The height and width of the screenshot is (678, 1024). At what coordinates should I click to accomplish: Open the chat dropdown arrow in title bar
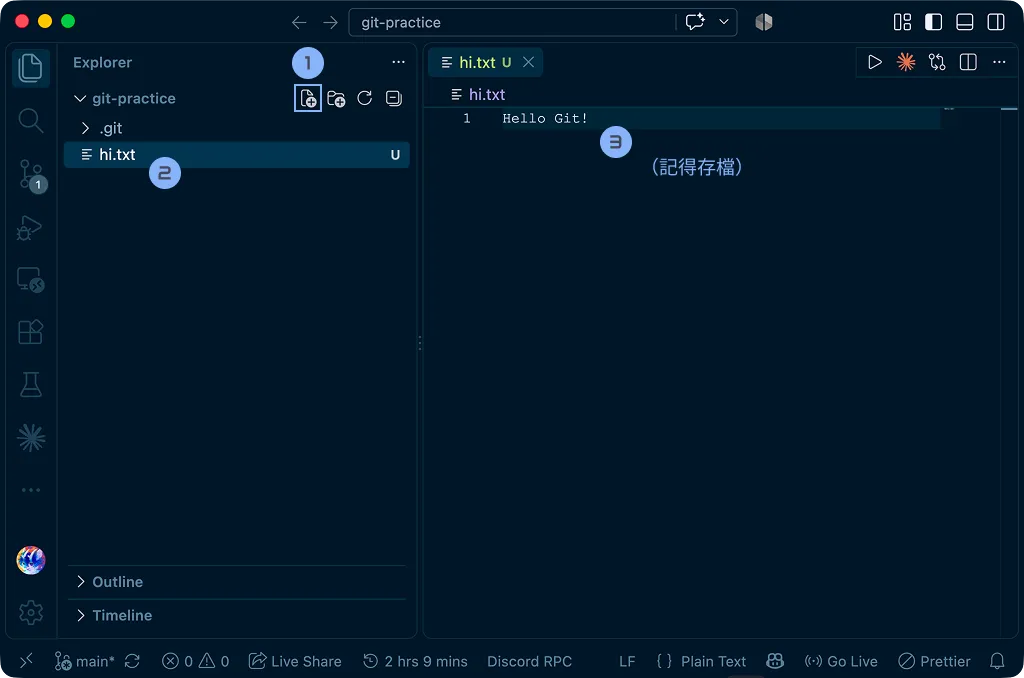click(x=724, y=22)
